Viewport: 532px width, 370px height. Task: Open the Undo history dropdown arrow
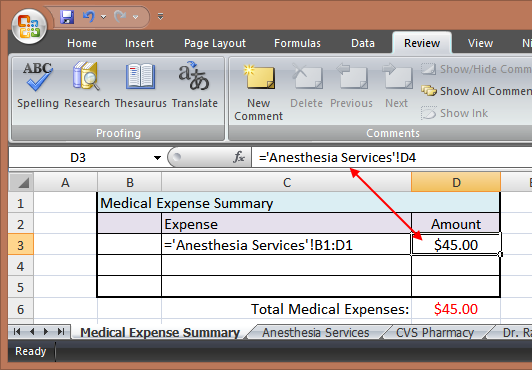103,17
